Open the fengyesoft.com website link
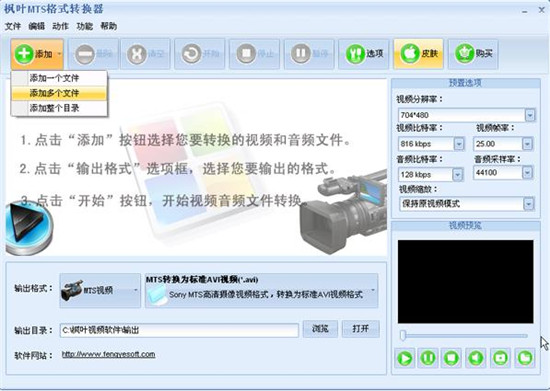The height and width of the screenshot is (391, 550). pyautogui.click(x=108, y=355)
